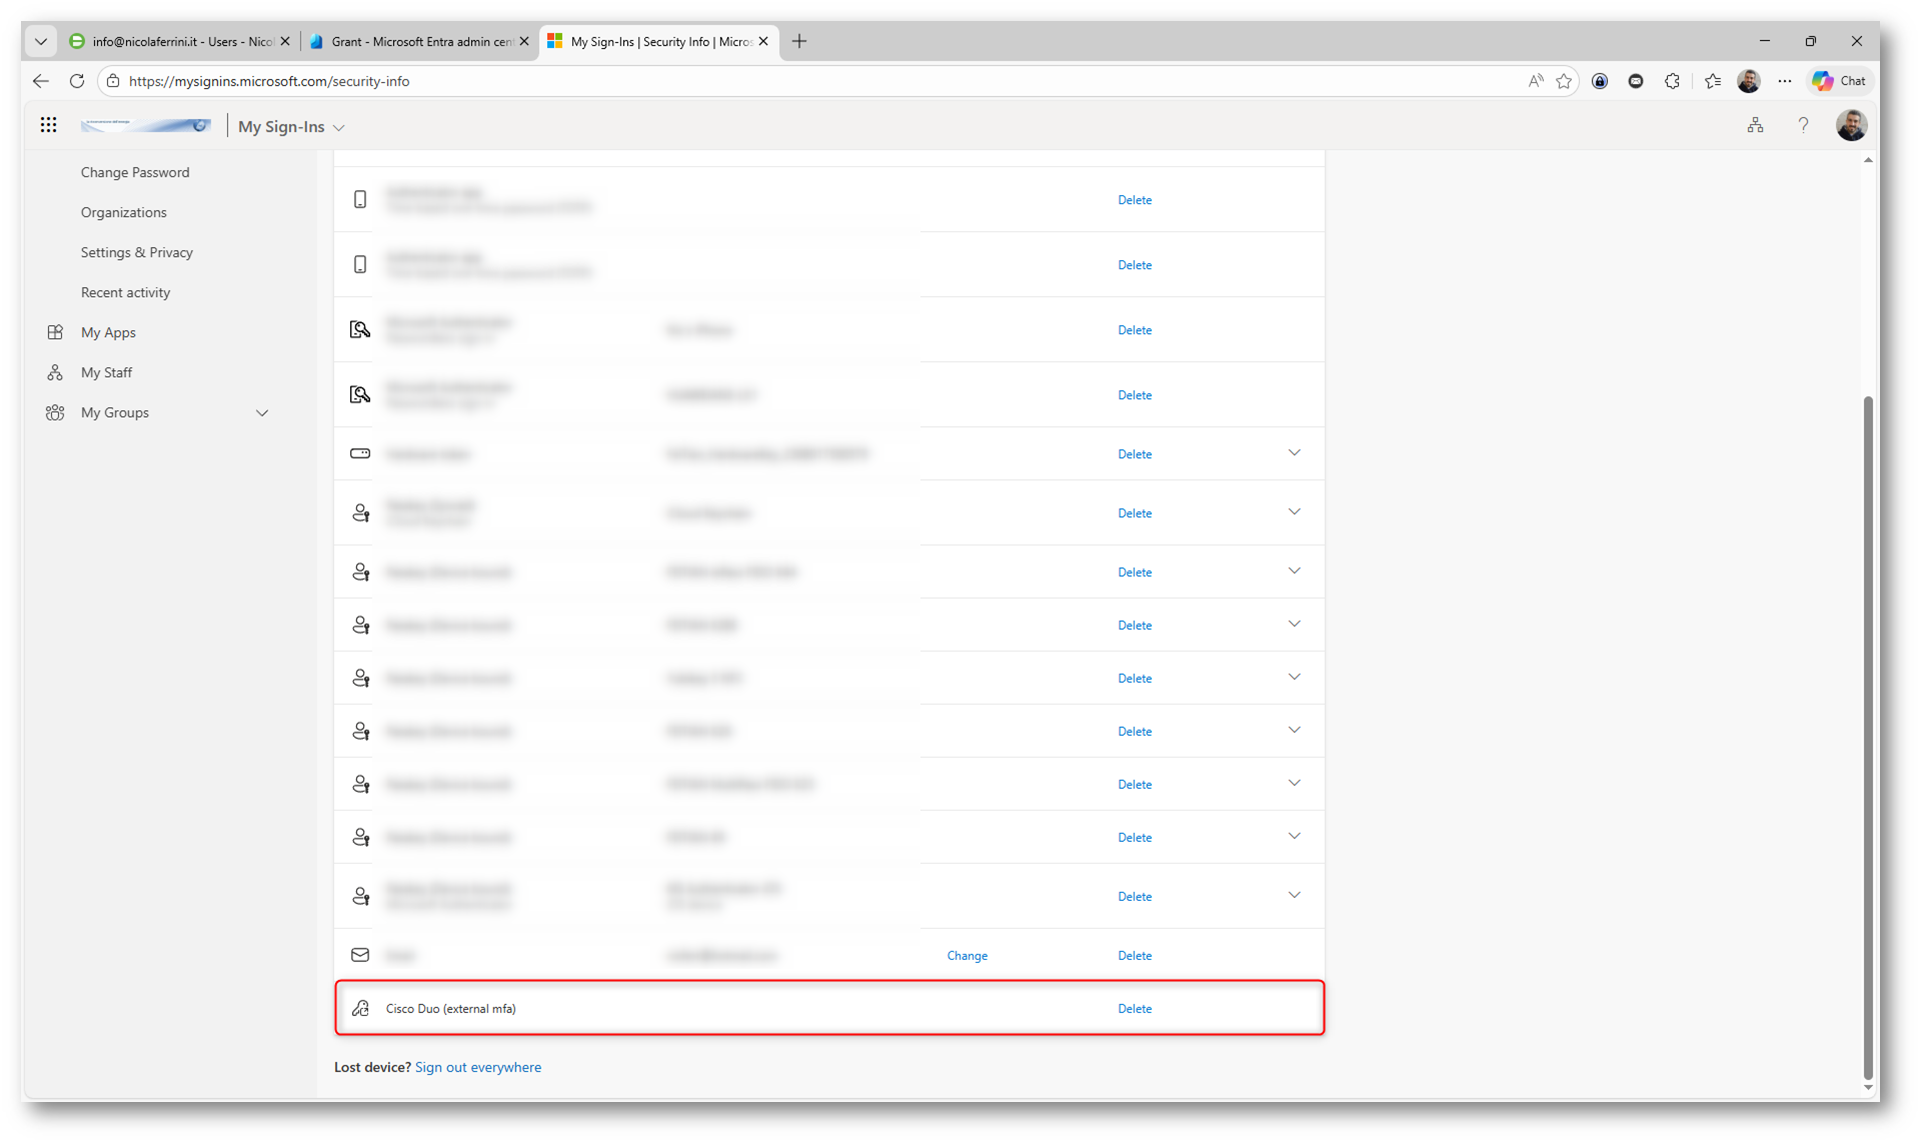Screen dimensions: 1922x1144
Task: Delete the Cisco Duo external mfa method
Action: pos(1134,1008)
